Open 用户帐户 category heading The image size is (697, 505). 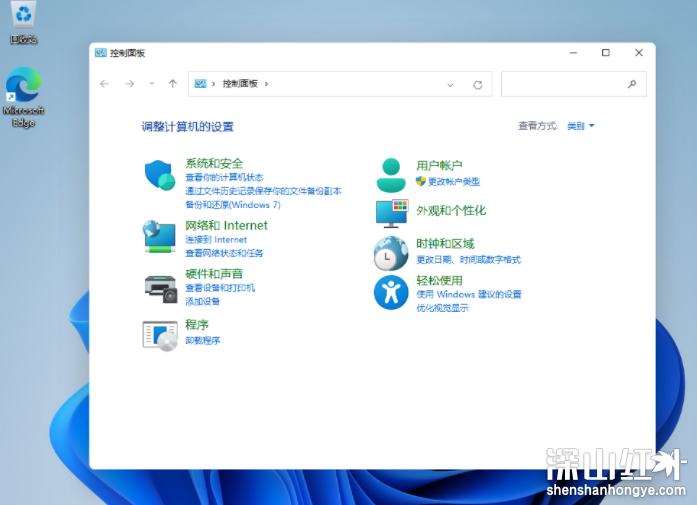point(439,165)
